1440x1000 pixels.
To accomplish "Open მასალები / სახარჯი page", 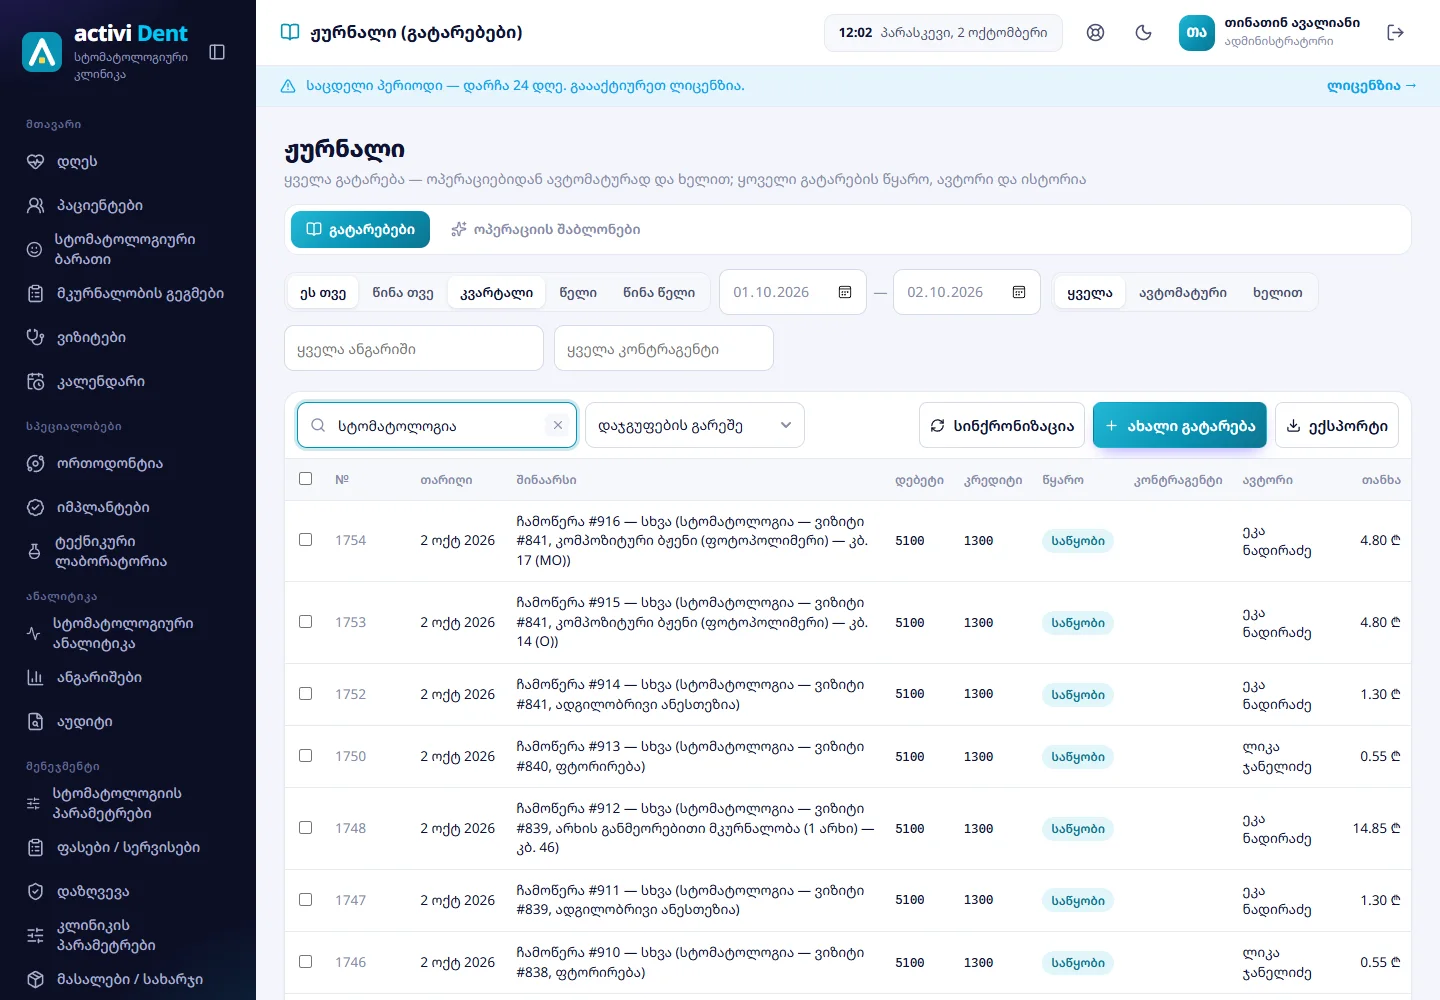I will 128,979.
